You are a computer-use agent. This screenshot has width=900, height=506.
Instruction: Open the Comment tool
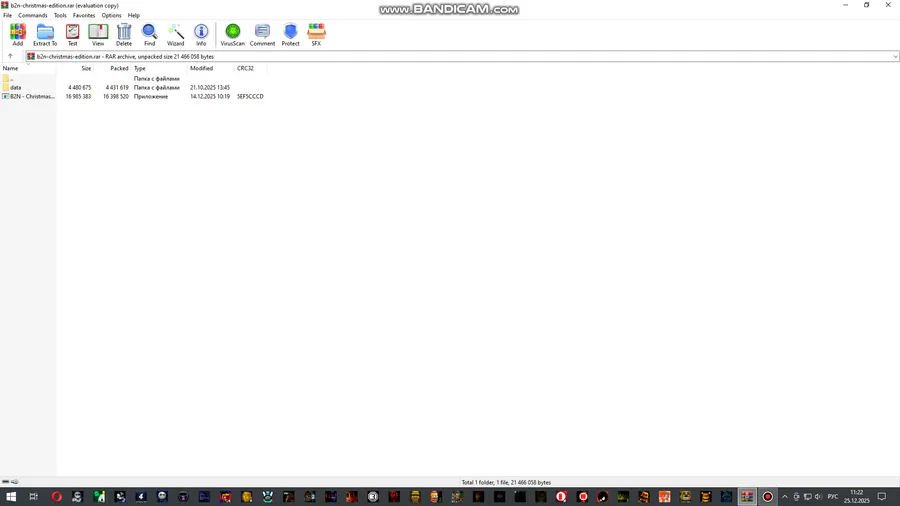pos(262,34)
